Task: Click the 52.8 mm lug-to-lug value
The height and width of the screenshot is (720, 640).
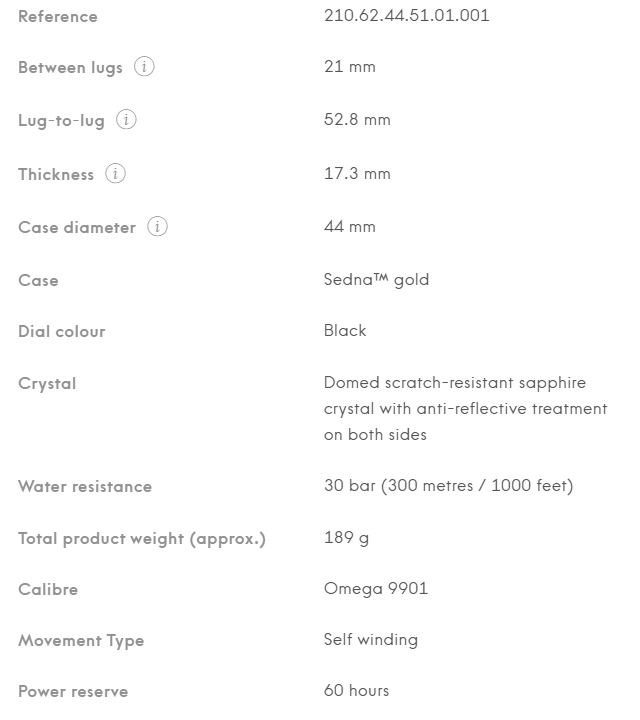Action: (357, 120)
